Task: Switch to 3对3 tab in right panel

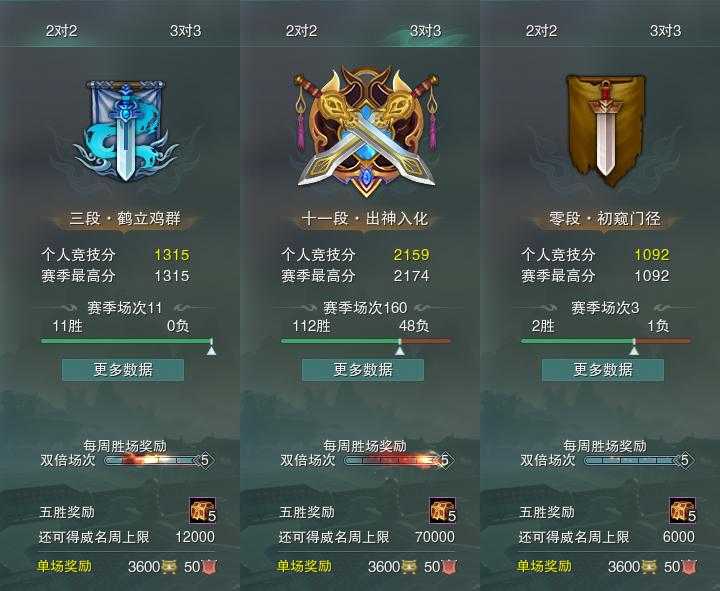Action: [x=666, y=31]
